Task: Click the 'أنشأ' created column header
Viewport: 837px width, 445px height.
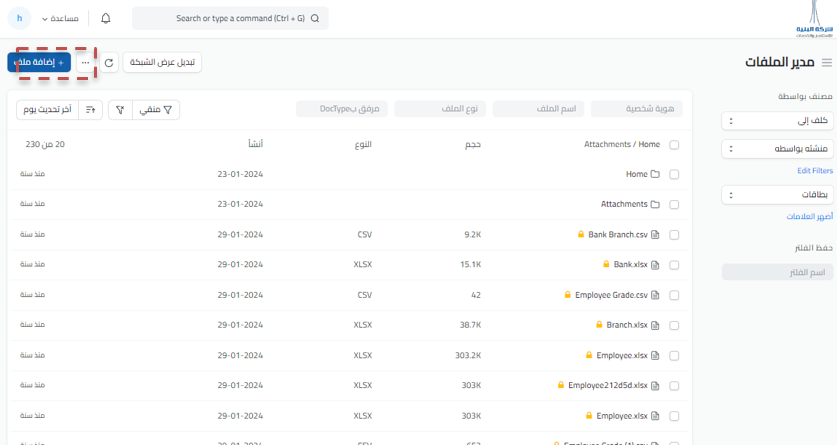Action: coord(255,144)
